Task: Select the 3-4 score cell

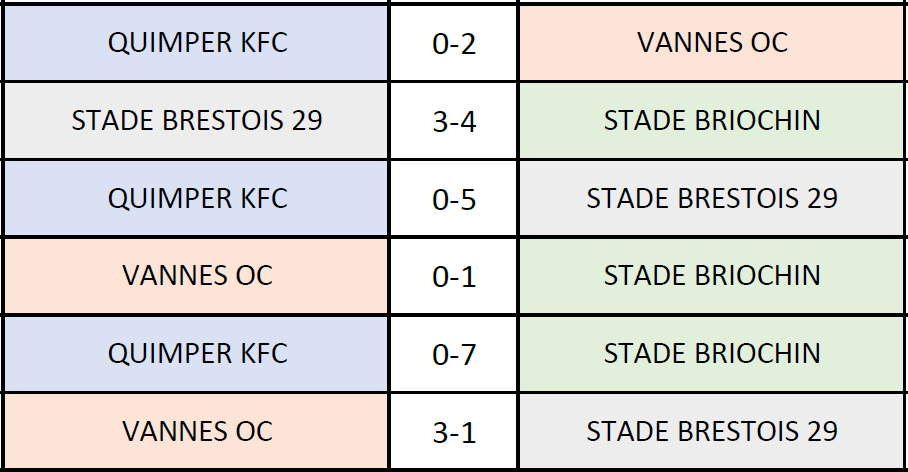Action: coord(454,120)
